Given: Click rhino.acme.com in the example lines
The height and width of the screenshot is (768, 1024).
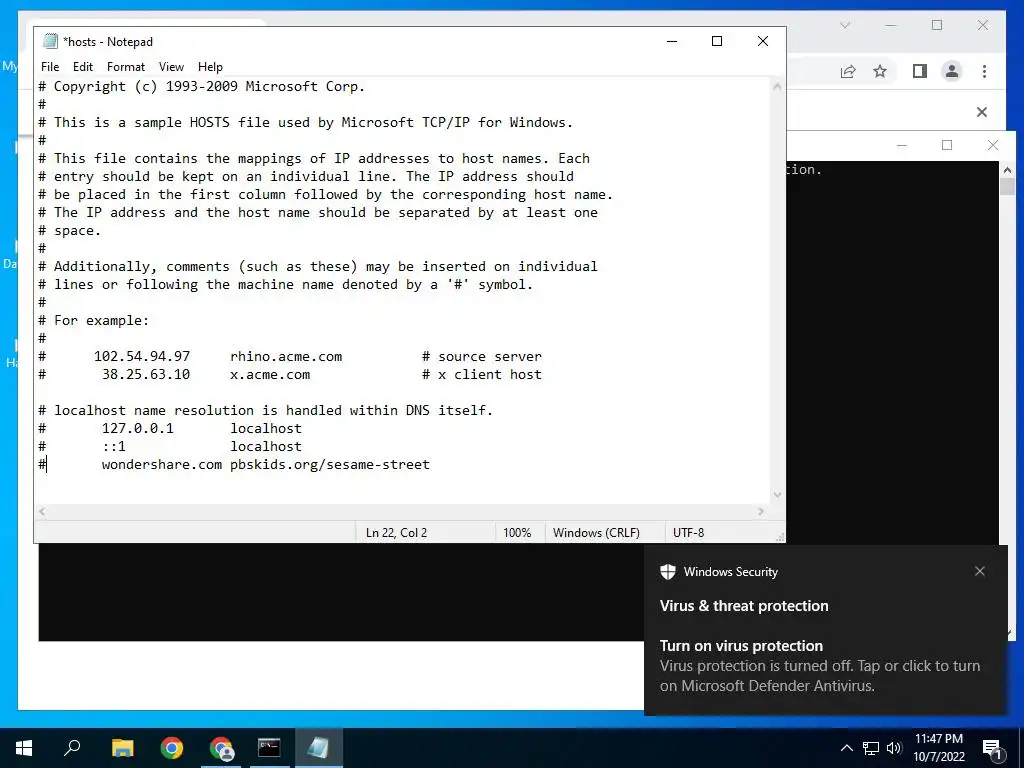Looking at the screenshot, I should (x=286, y=357).
